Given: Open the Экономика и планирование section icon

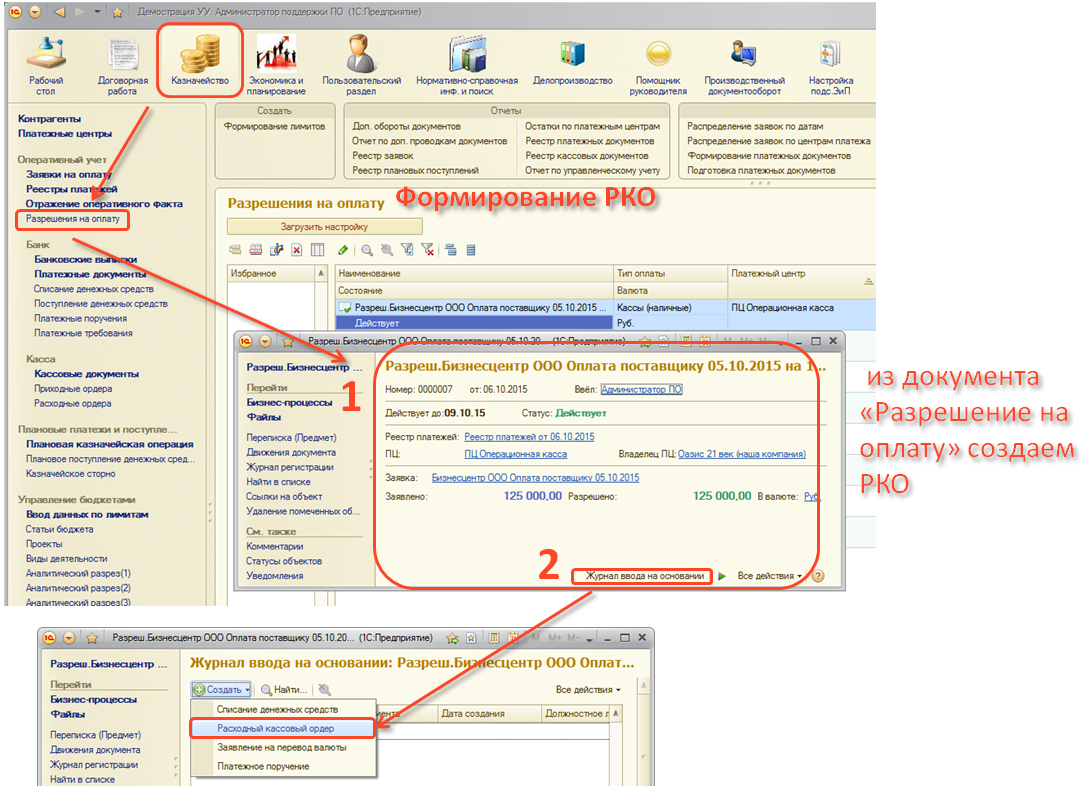Looking at the screenshot, I should [x=276, y=62].
